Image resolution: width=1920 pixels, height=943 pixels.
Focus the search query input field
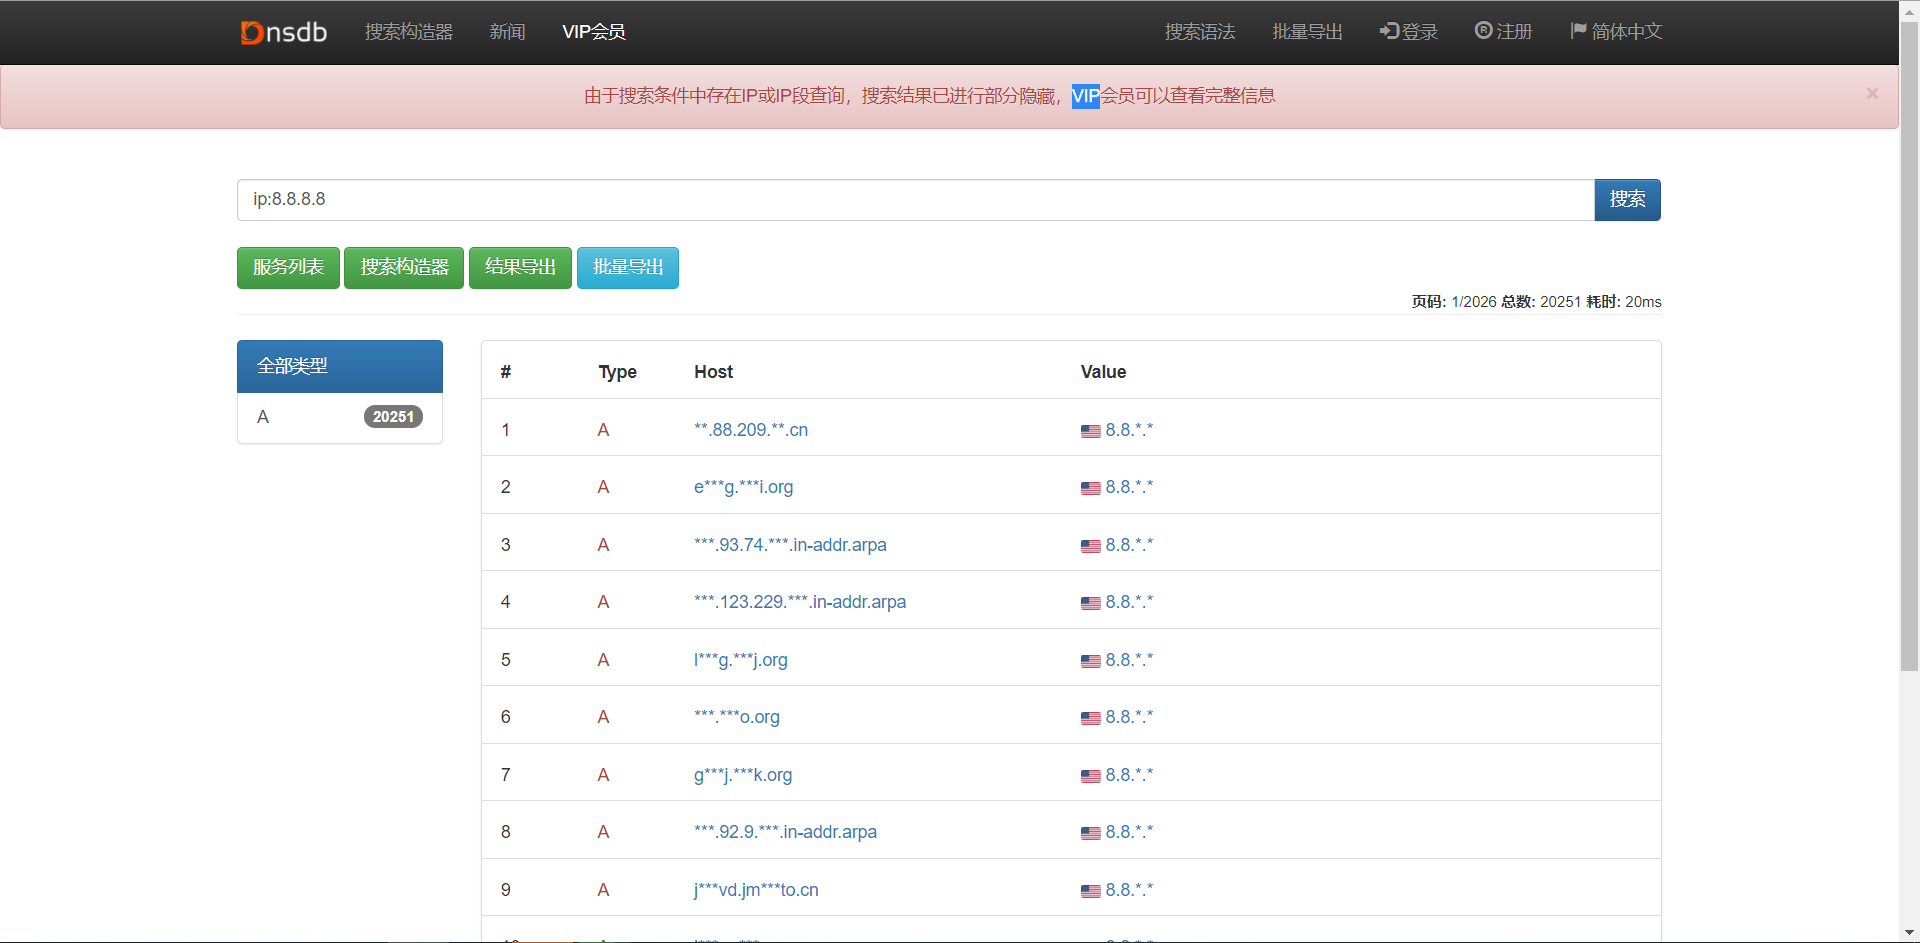tap(915, 200)
